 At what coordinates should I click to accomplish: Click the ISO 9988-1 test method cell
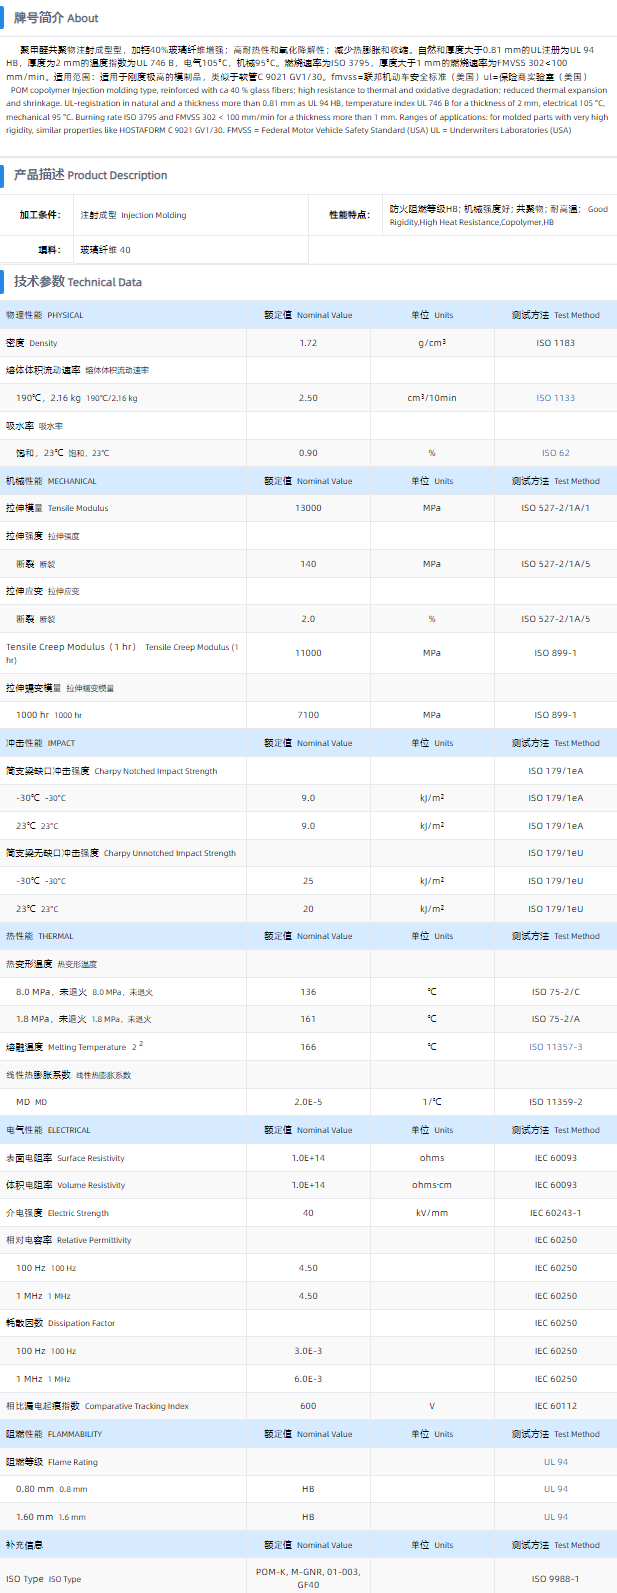point(555,1579)
